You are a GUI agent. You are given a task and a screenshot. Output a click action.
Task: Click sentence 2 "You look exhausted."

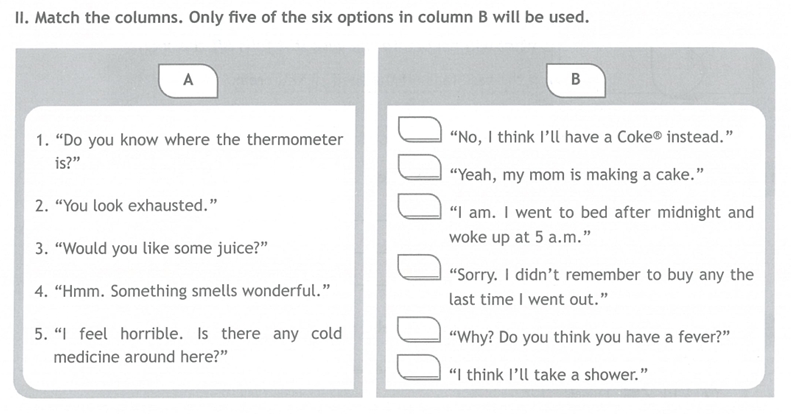126,206
